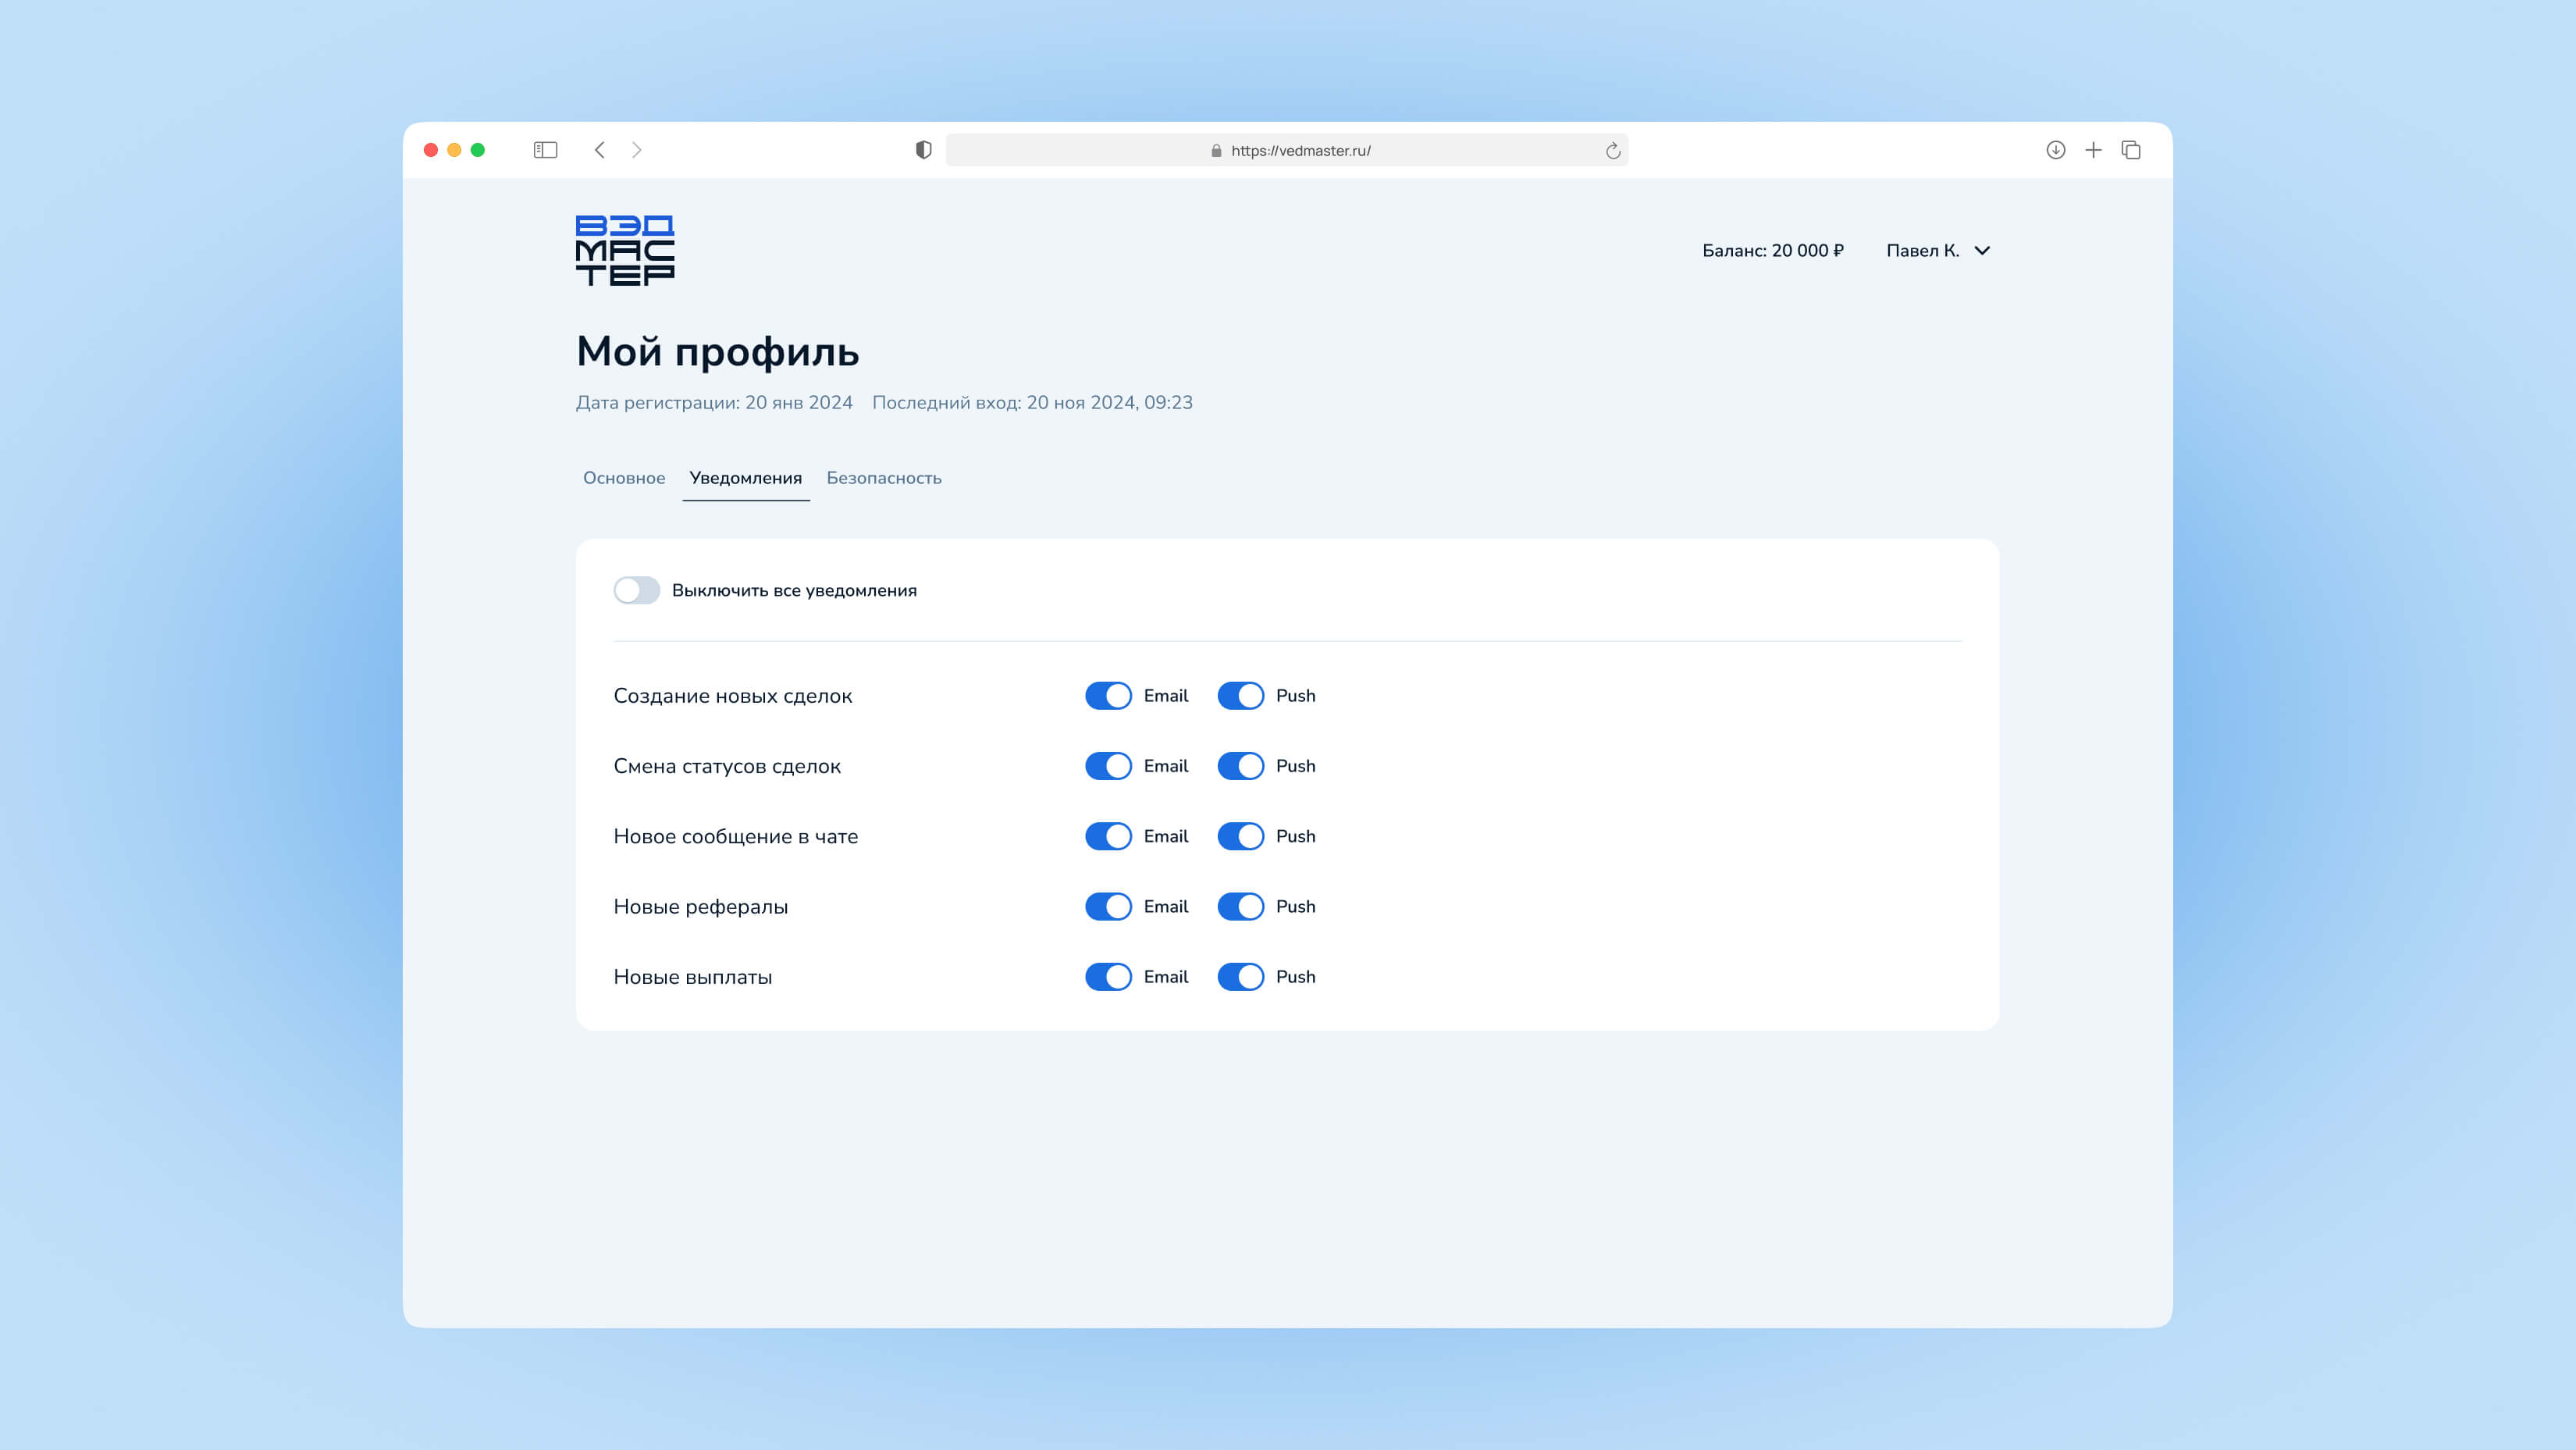This screenshot has height=1450, width=2576.
Task: Click the ВЭД Мастер logo
Action: coord(625,250)
